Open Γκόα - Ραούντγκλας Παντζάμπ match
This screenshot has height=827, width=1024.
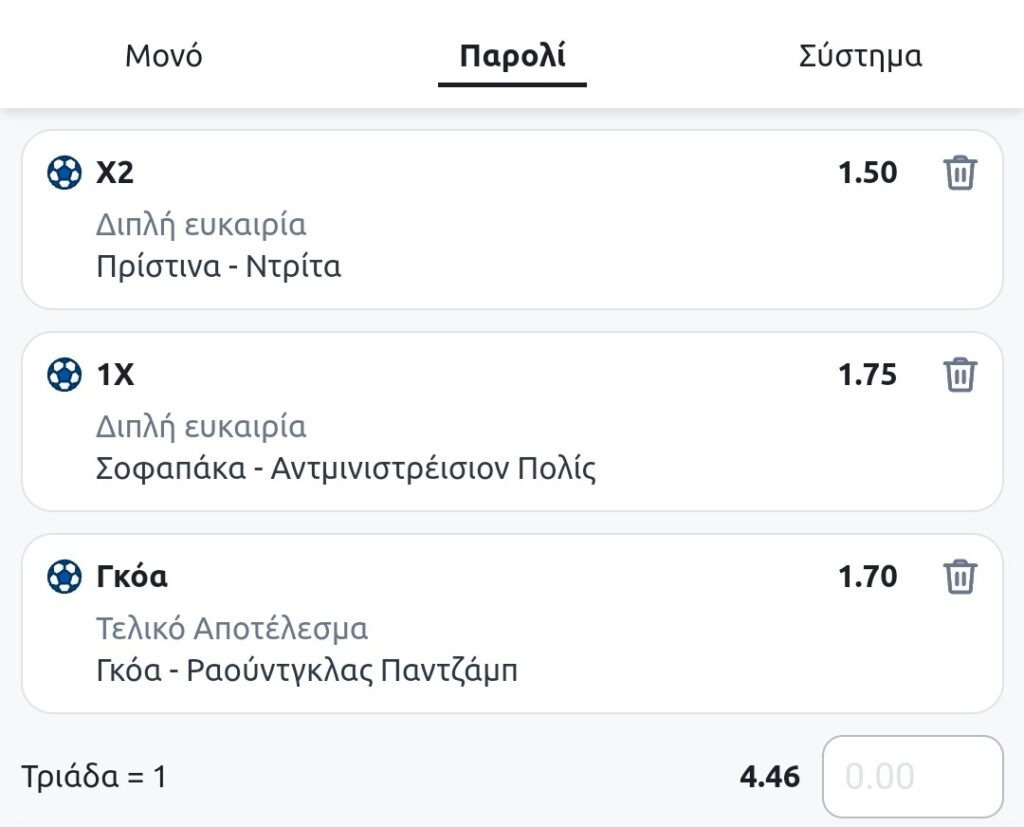pyautogui.click(x=307, y=670)
